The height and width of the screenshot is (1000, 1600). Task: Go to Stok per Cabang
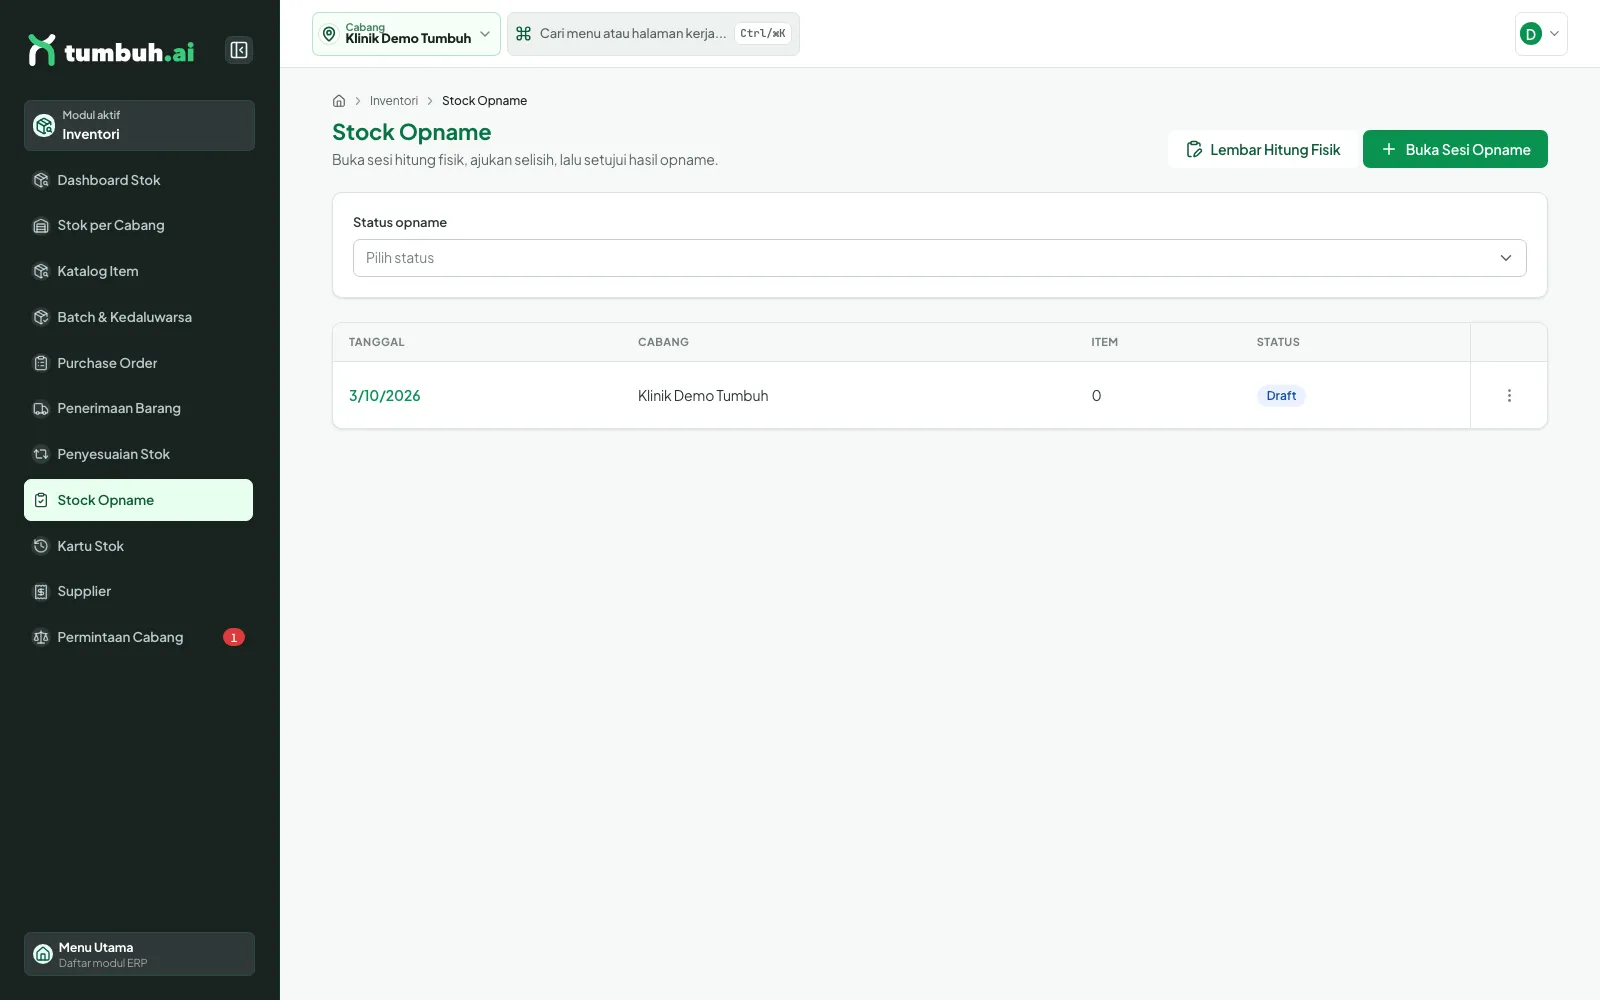click(139, 225)
